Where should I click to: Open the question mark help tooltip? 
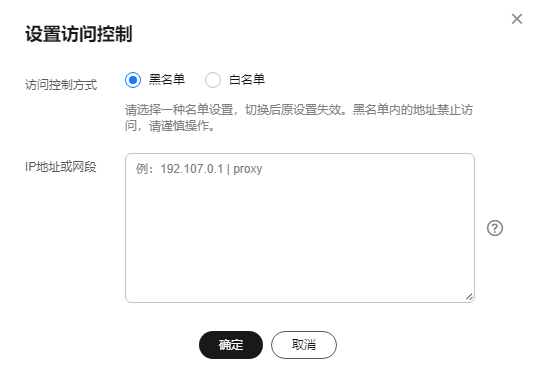click(495, 228)
